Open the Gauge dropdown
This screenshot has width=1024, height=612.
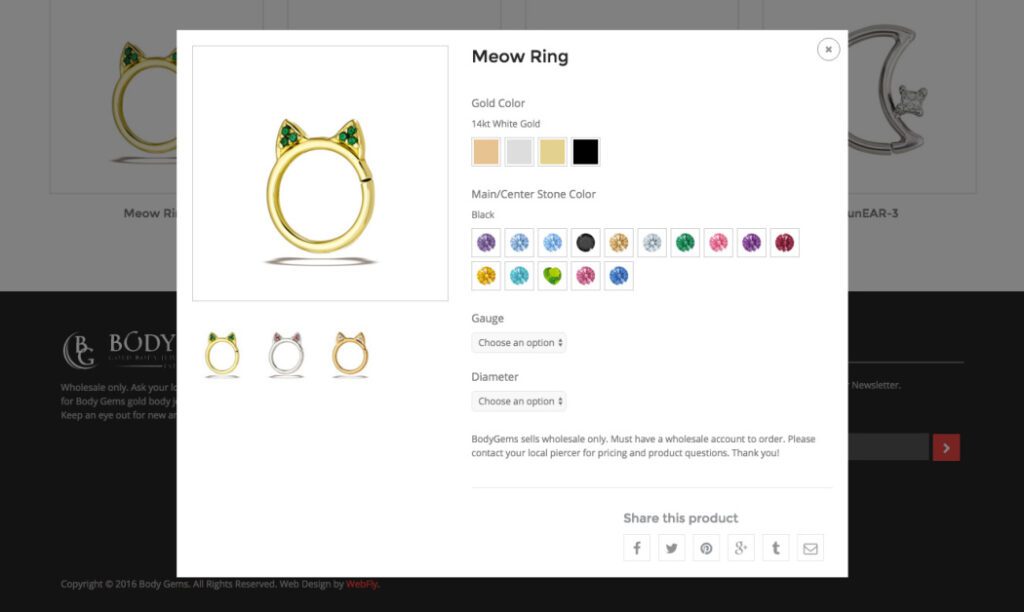pyautogui.click(x=519, y=342)
